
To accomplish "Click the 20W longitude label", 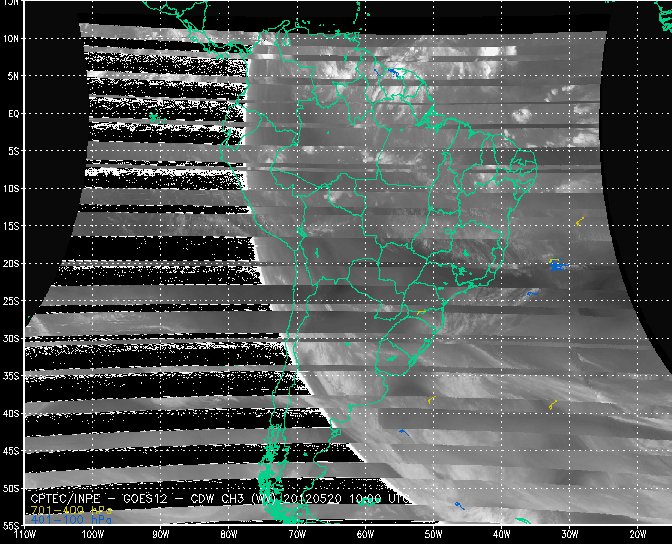I will [x=638, y=535].
